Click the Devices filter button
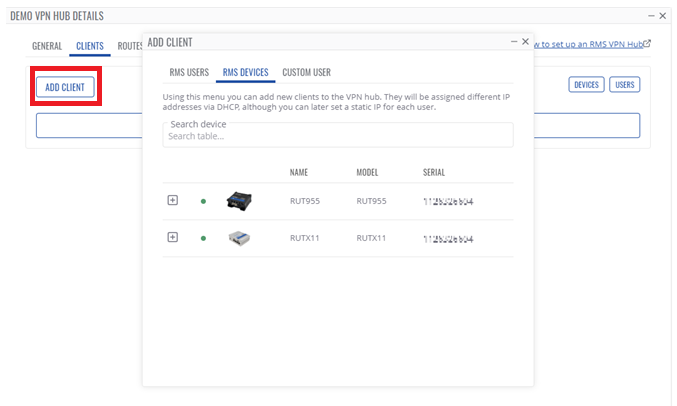The image size is (677, 406). pos(586,85)
